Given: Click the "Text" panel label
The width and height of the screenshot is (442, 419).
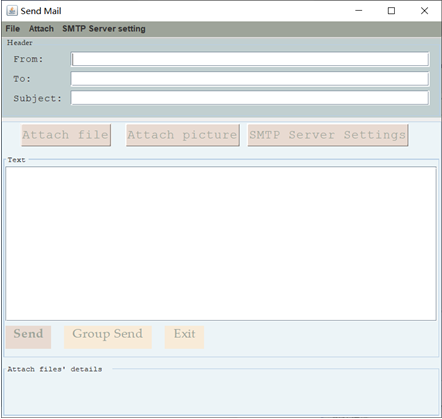Looking at the screenshot, I should (x=16, y=160).
